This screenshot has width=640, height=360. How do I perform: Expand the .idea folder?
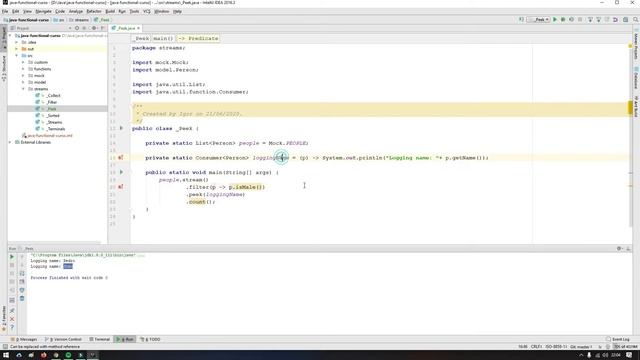pyautogui.click(x=17, y=42)
